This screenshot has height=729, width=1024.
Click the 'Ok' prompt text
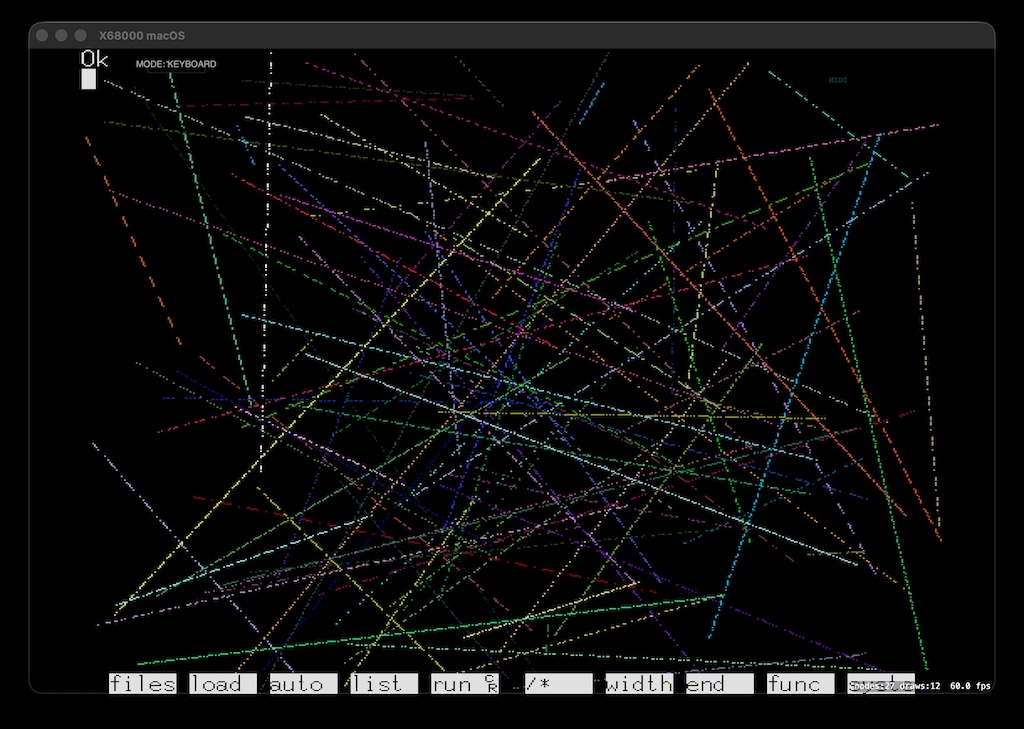95,59
